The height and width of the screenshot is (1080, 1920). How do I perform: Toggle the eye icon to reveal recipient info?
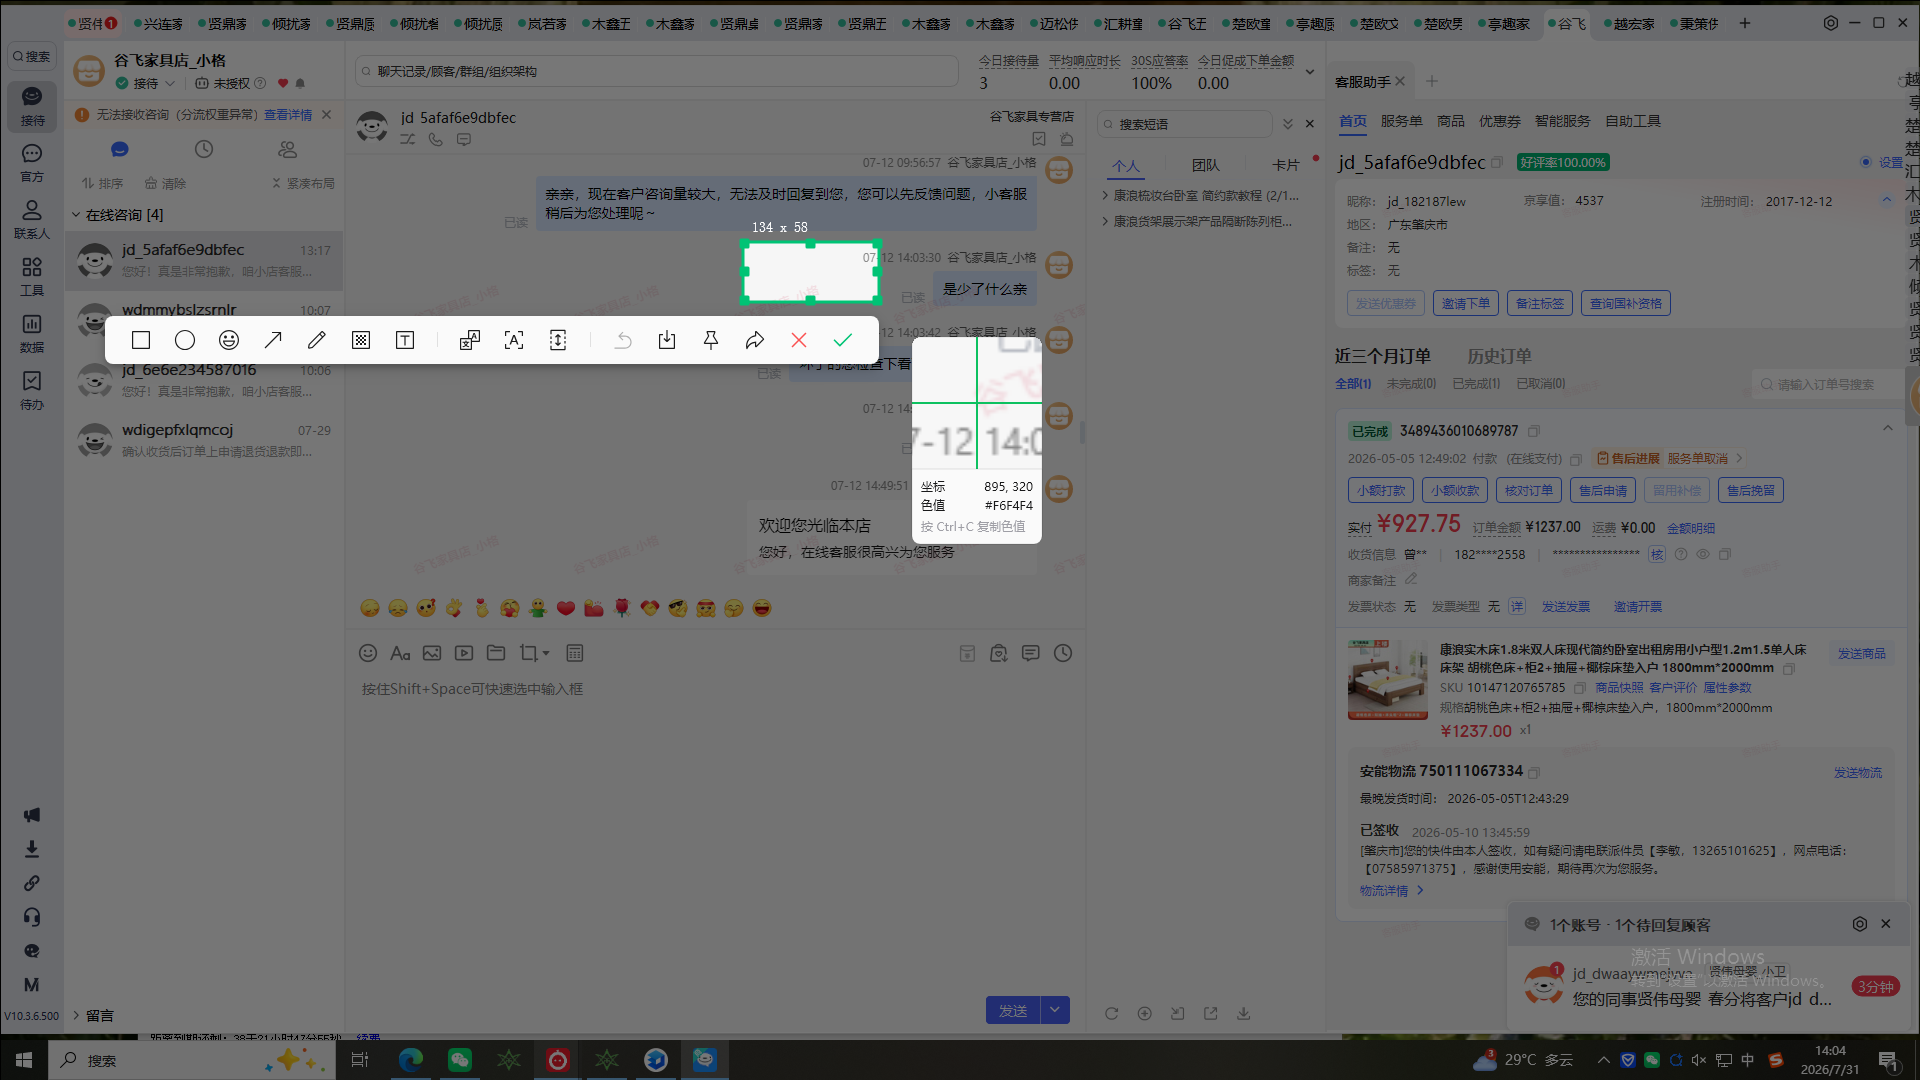pos(1703,554)
